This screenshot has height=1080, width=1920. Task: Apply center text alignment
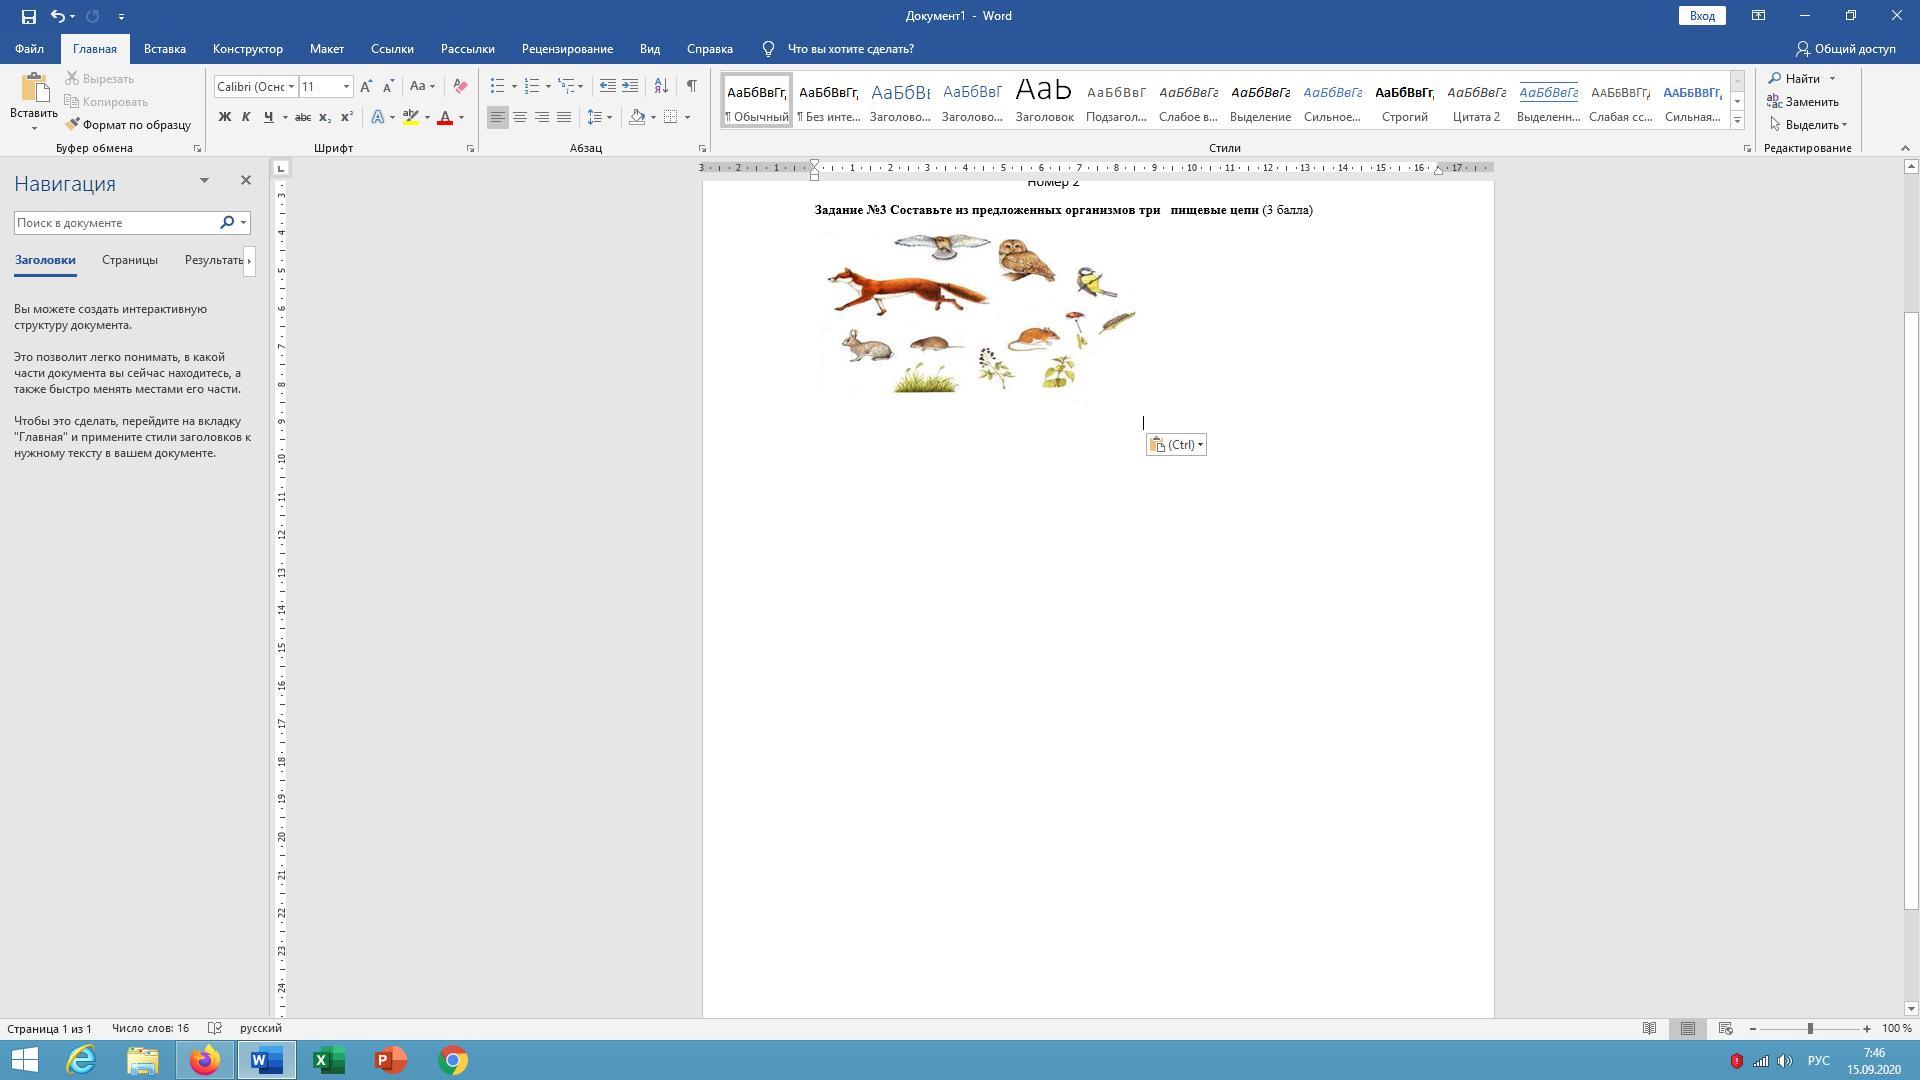tap(520, 117)
